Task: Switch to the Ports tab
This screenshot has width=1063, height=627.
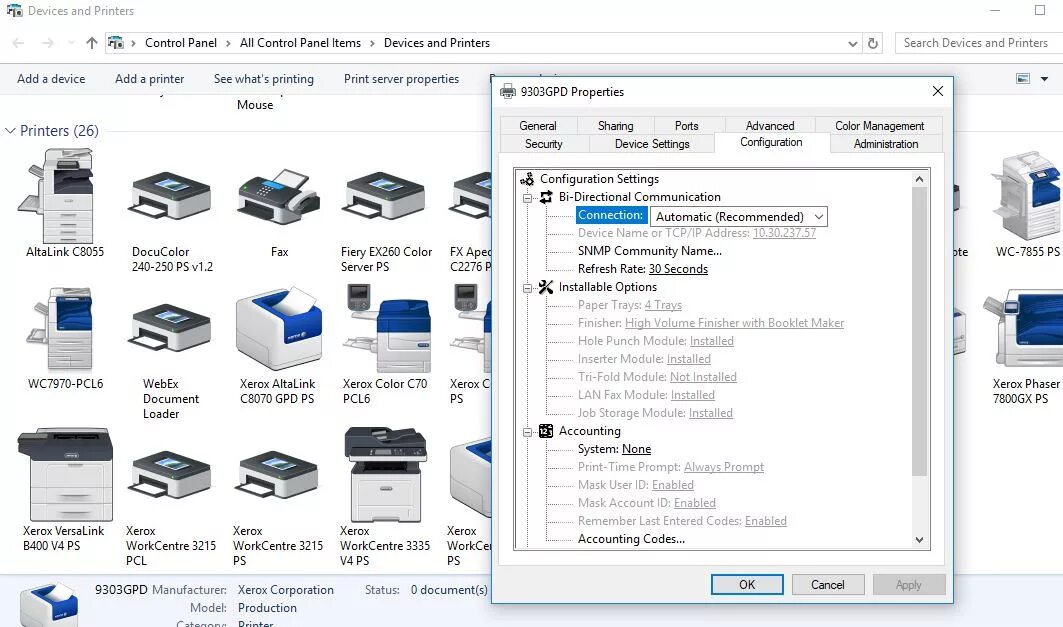Action: pos(687,125)
